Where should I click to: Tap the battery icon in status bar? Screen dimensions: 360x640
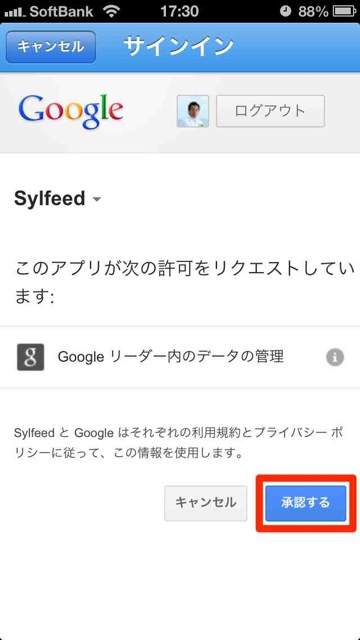[x=344, y=11]
